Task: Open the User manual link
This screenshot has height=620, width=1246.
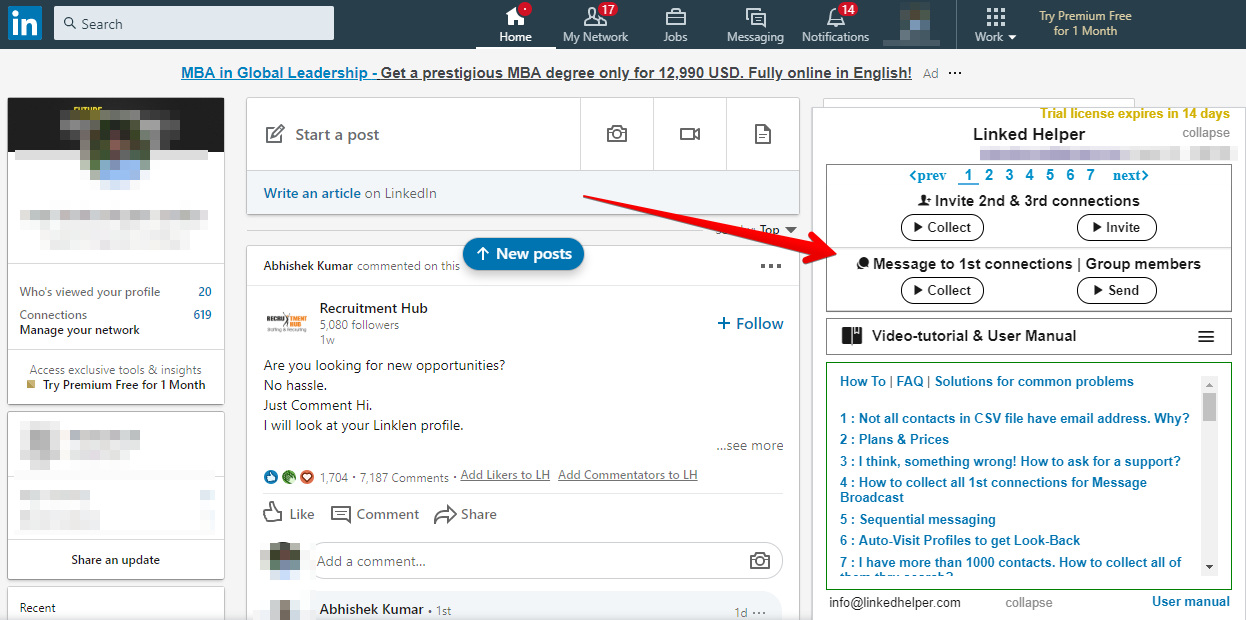Action: coord(1191,601)
